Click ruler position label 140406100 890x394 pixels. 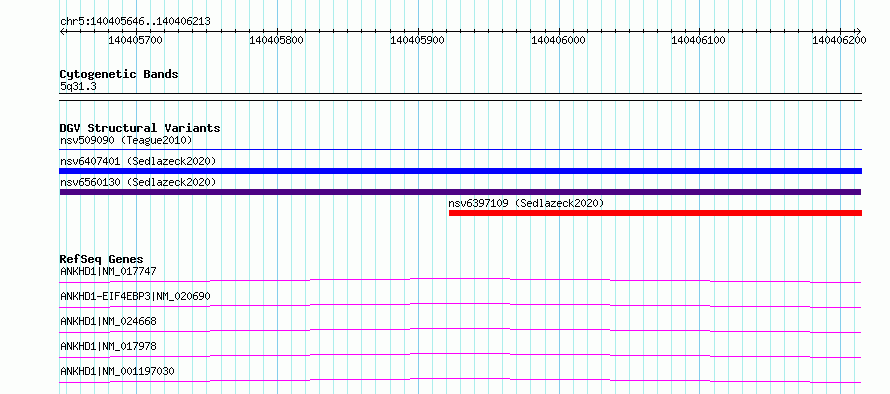pyautogui.click(x=699, y=40)
